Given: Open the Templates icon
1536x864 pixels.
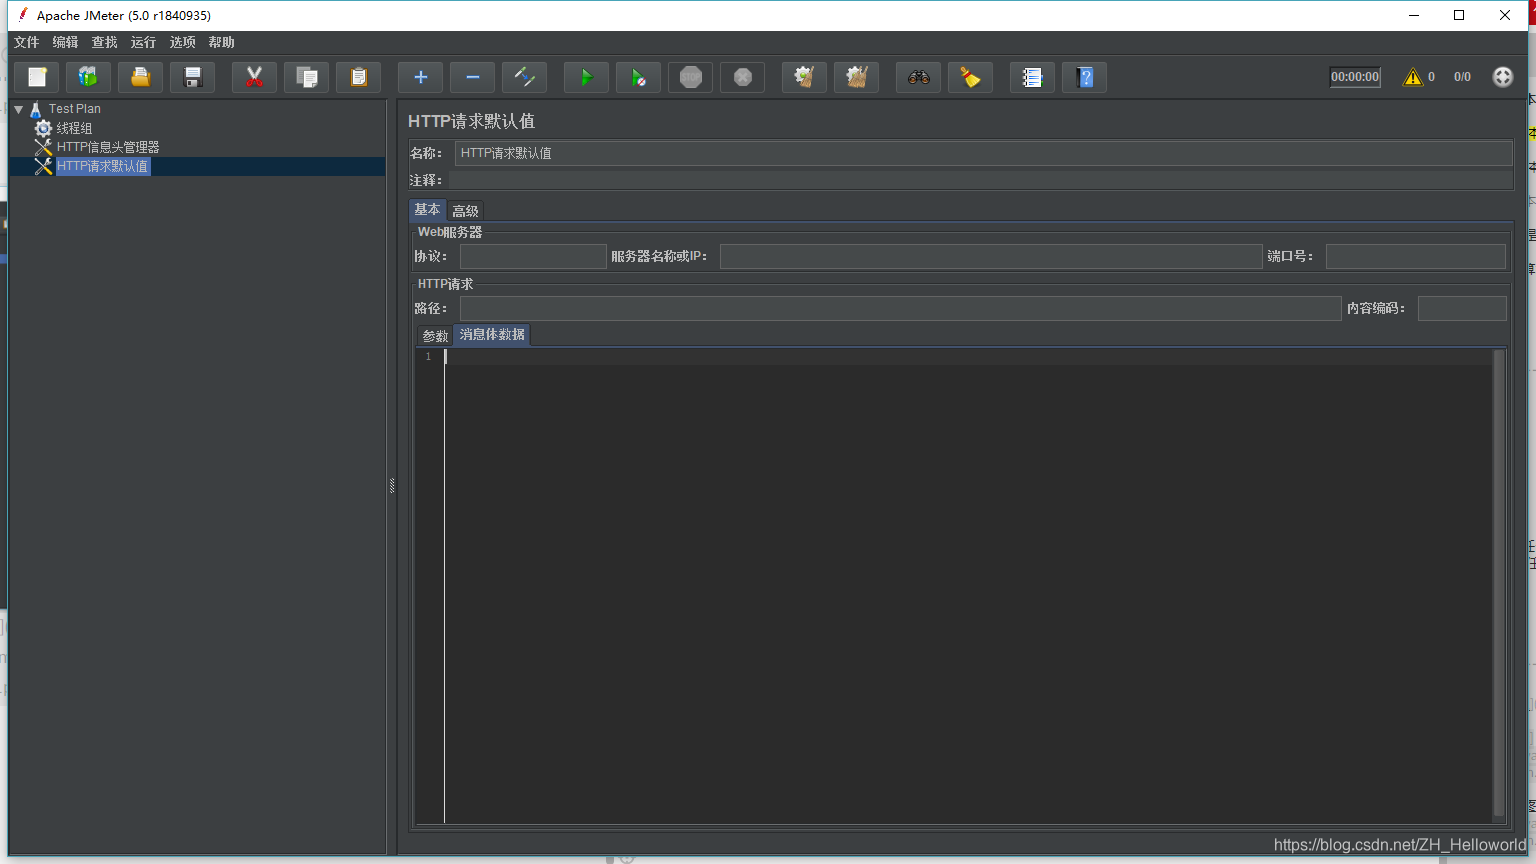Looking at the screenshot, I should [x=89, y=77].
